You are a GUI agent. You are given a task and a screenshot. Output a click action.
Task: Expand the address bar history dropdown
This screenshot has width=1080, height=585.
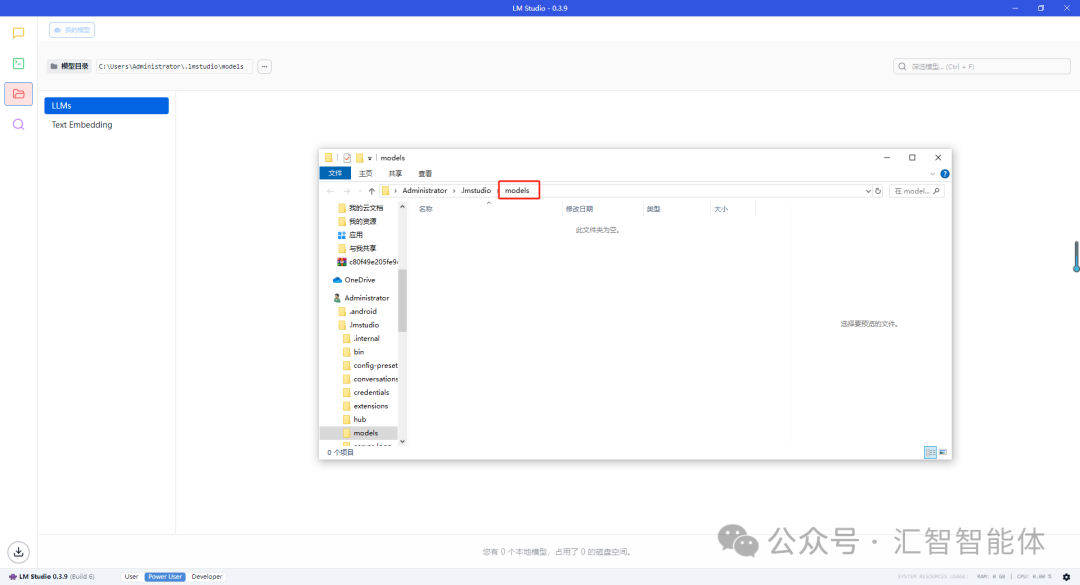tap(868, 191)
